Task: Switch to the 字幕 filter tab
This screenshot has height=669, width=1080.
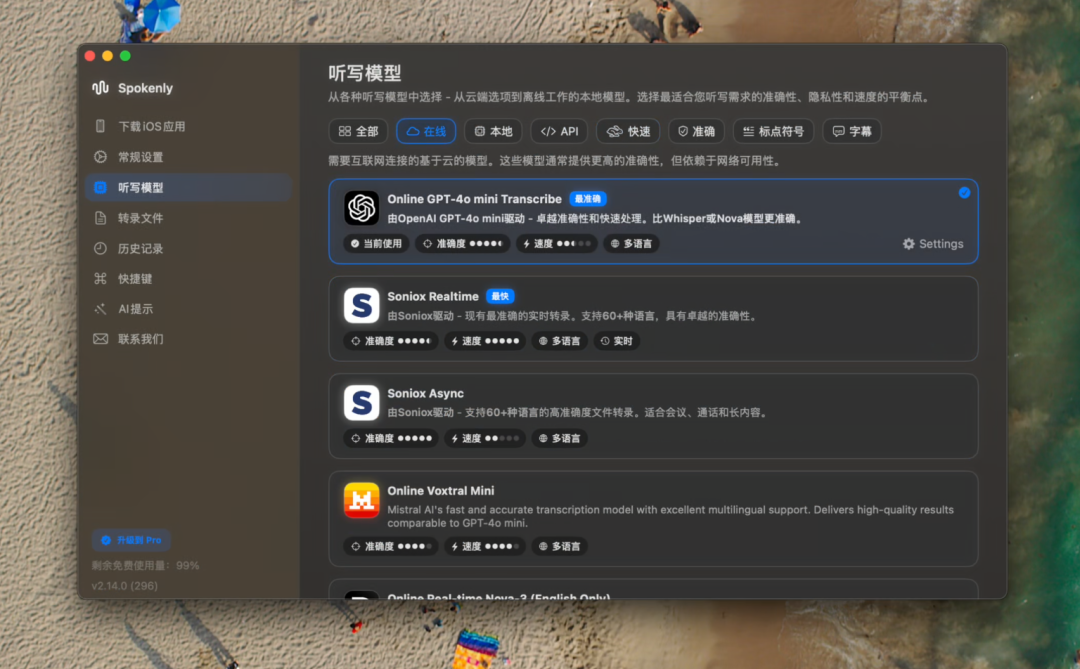Action: (x=852, y=131)
